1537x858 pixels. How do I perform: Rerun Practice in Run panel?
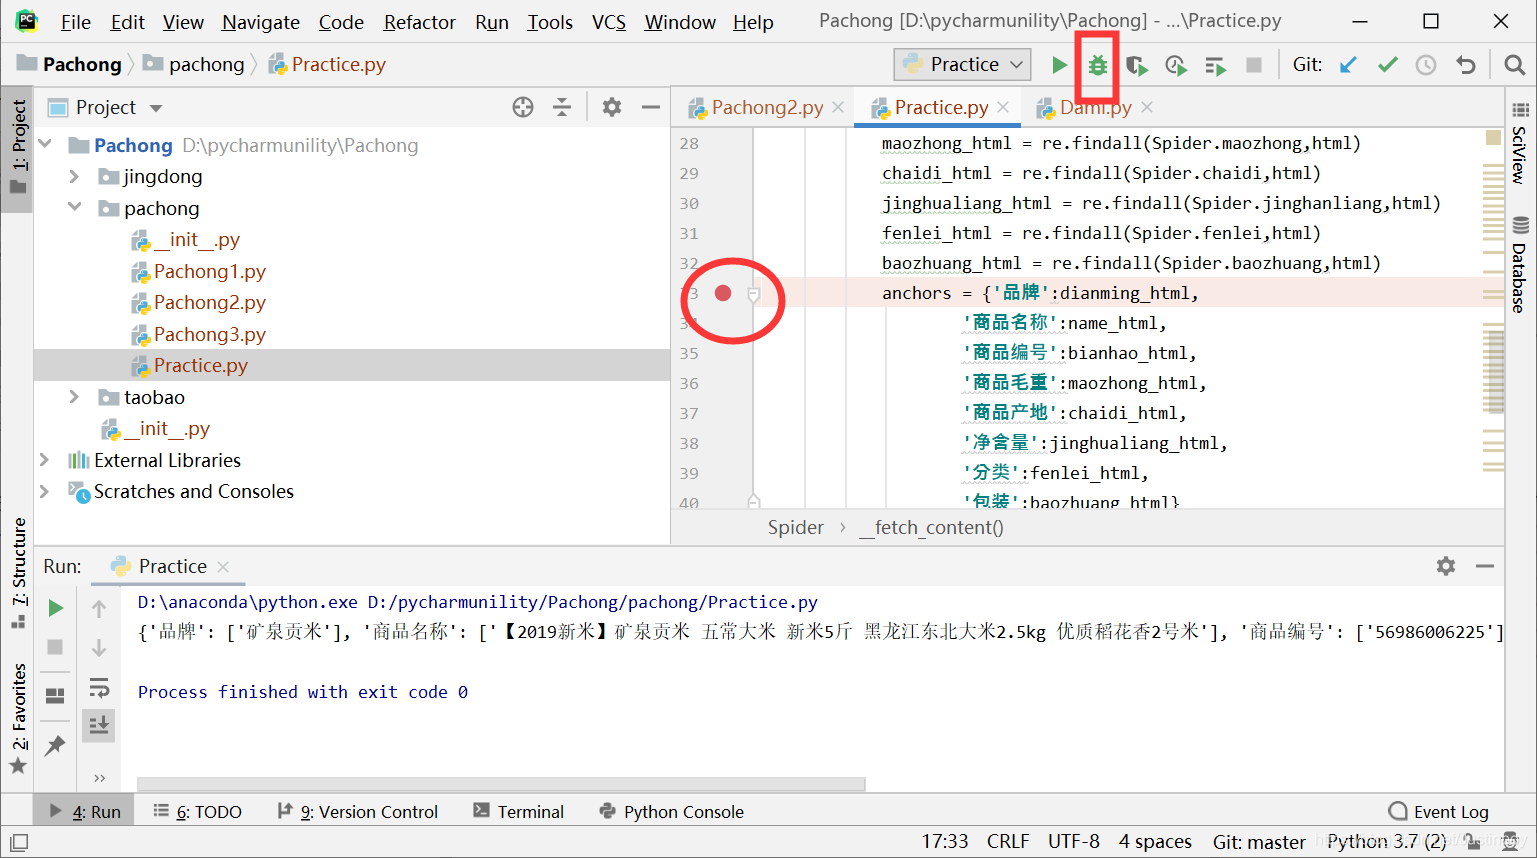(56, 608)
